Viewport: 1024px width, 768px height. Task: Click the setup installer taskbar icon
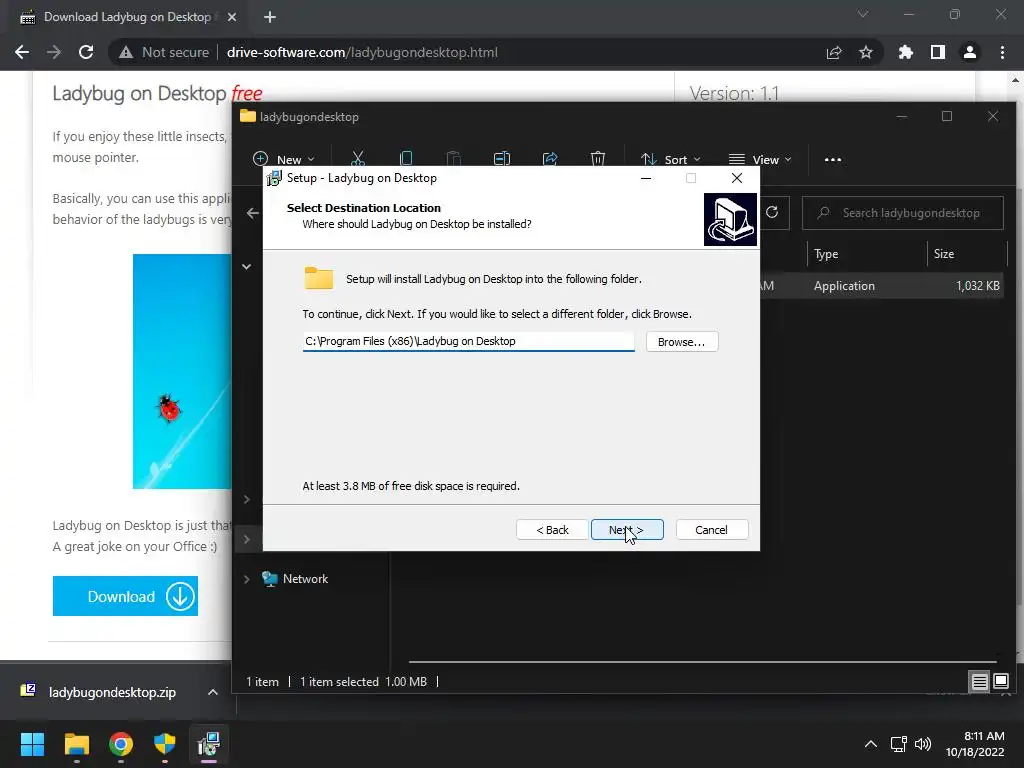209,744
